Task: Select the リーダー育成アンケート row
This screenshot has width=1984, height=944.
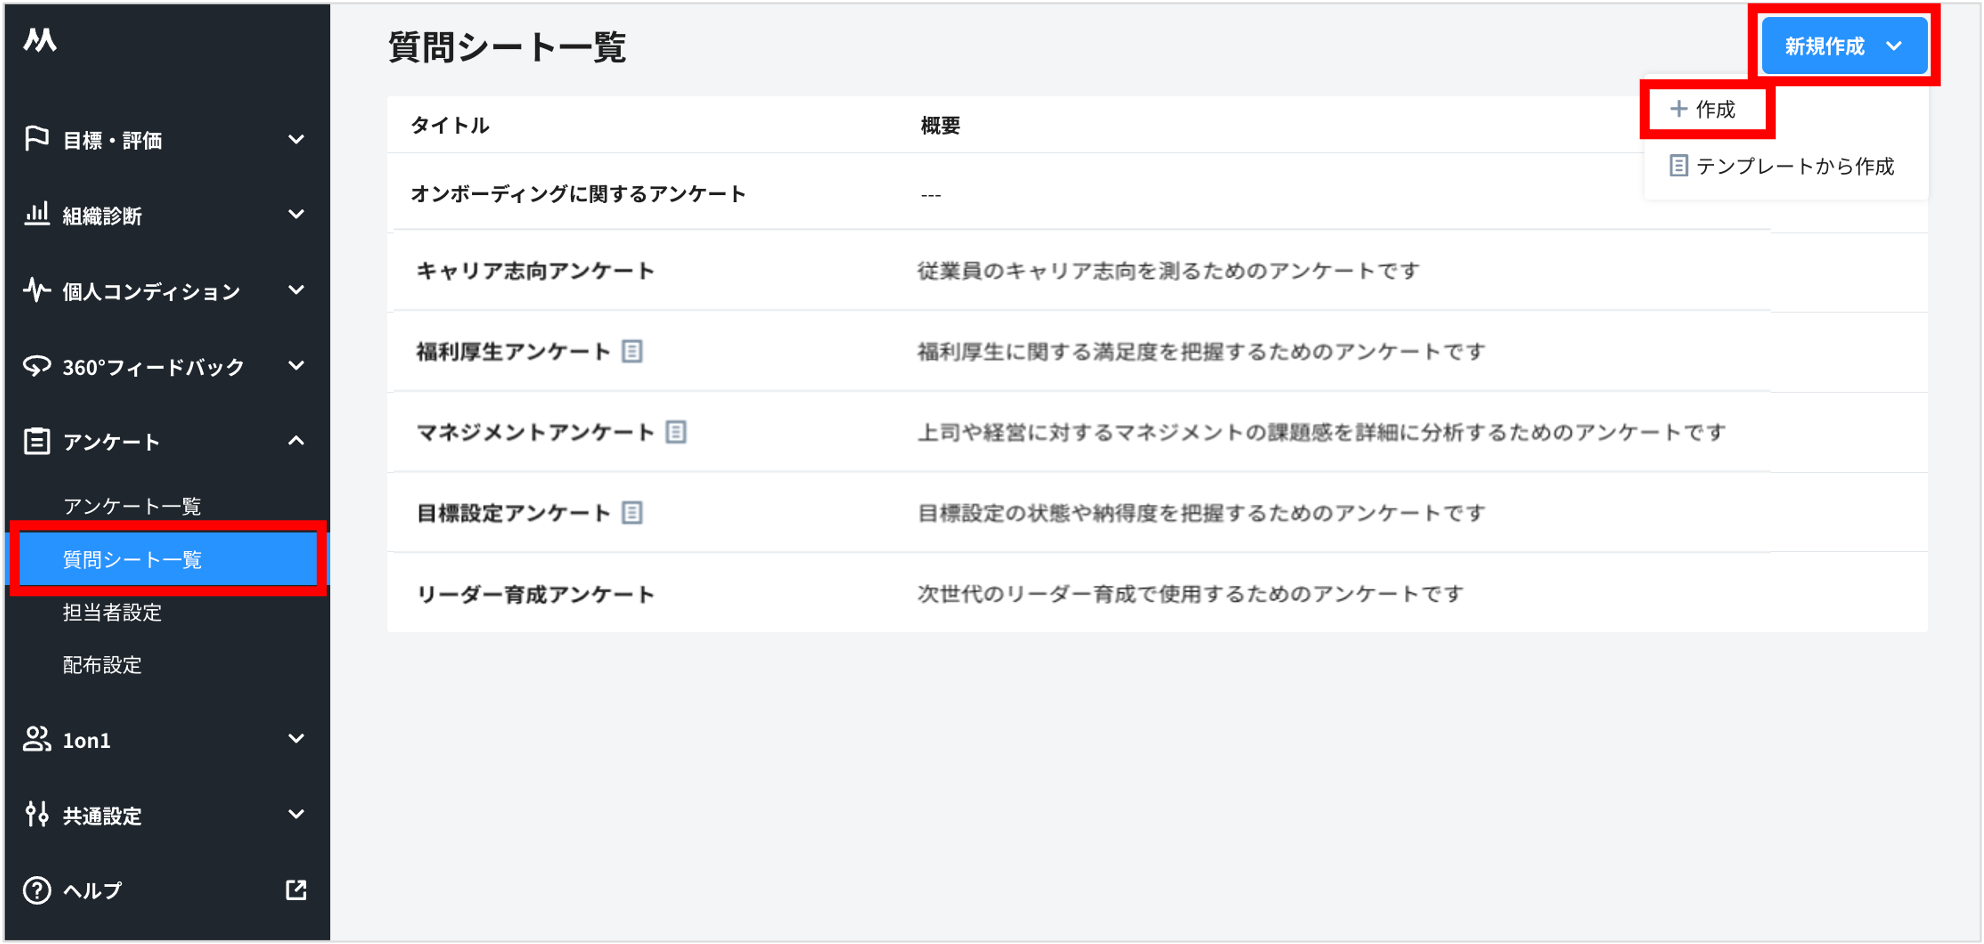Action: (x=536, y=592)
